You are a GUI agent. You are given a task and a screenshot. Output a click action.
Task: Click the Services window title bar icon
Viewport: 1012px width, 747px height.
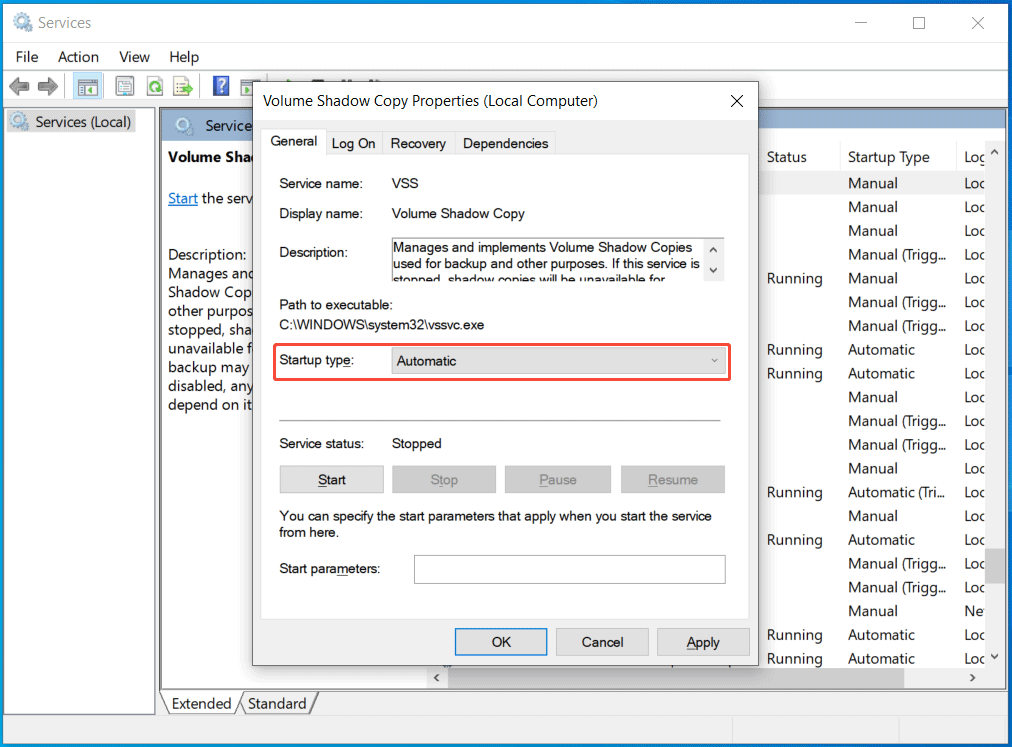21,21
